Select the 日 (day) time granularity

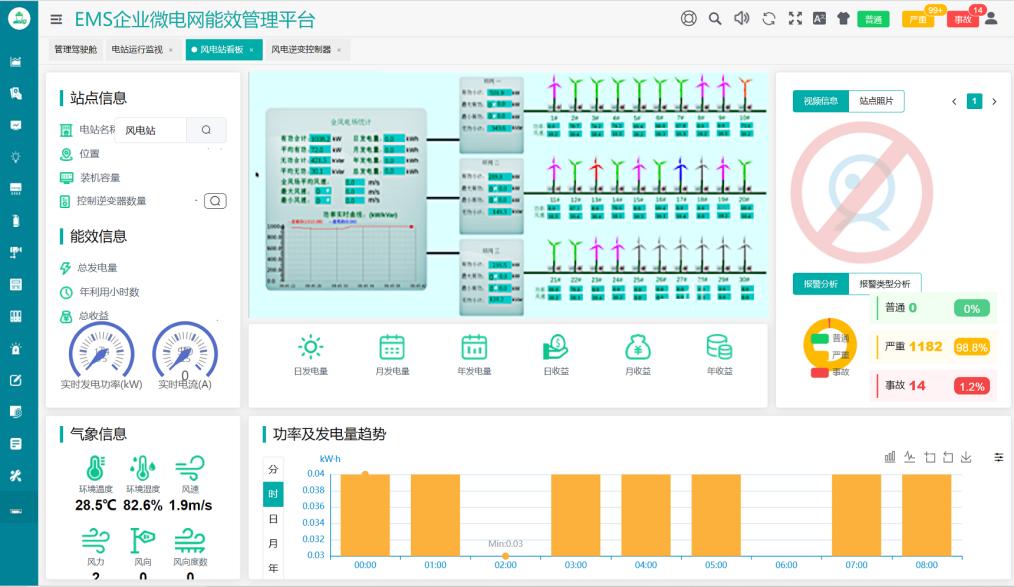pyautogui.click(x=273, y=519)
